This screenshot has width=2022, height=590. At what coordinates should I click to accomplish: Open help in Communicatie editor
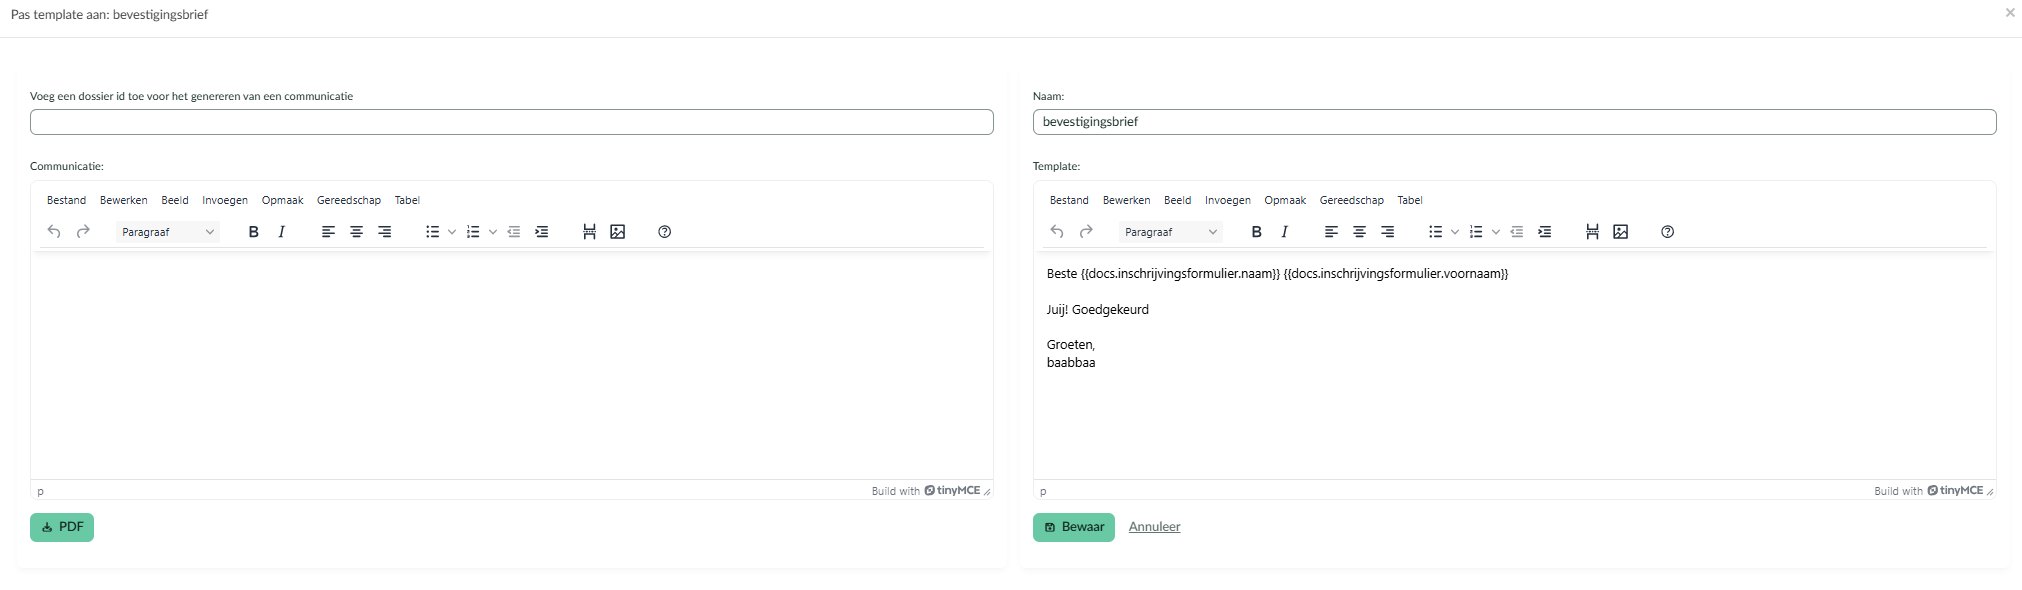pyautogui.click(x=665, y=232)
